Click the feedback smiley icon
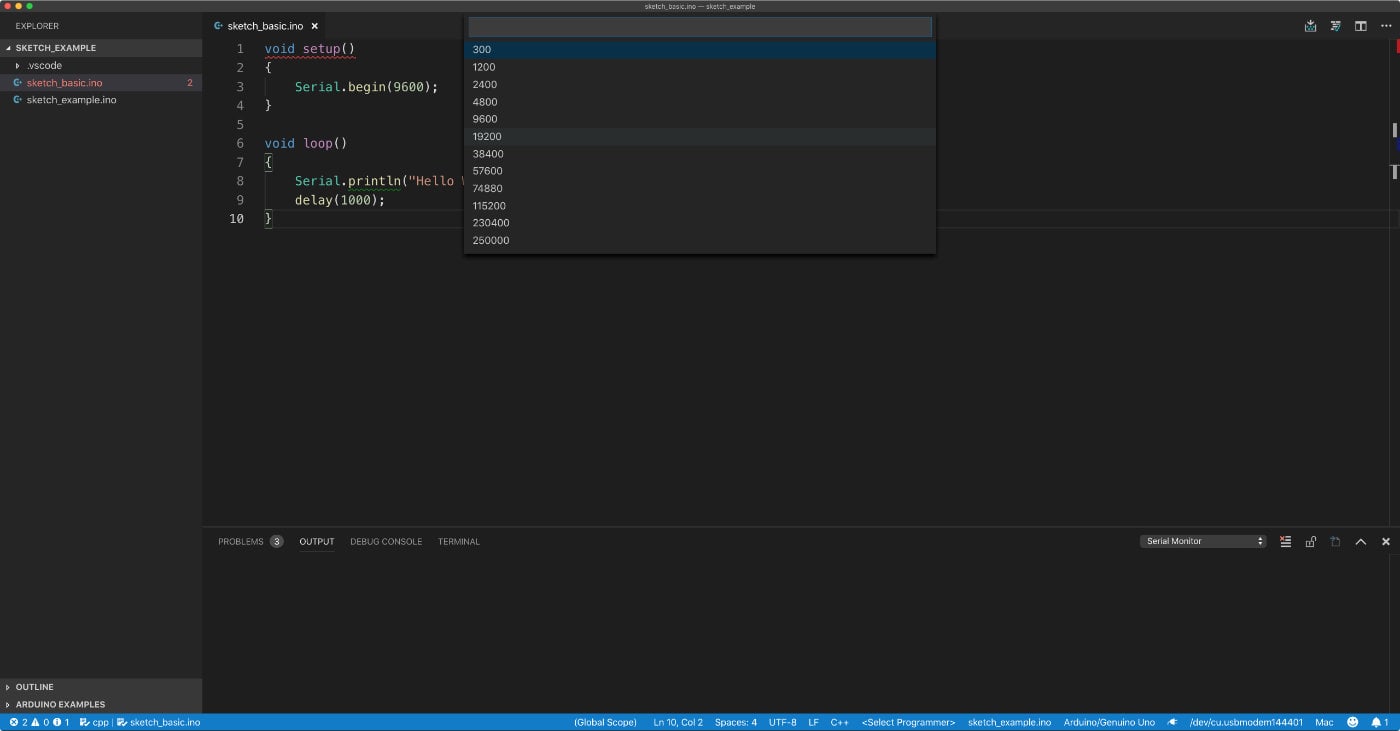 click(x=1353, y=722)
